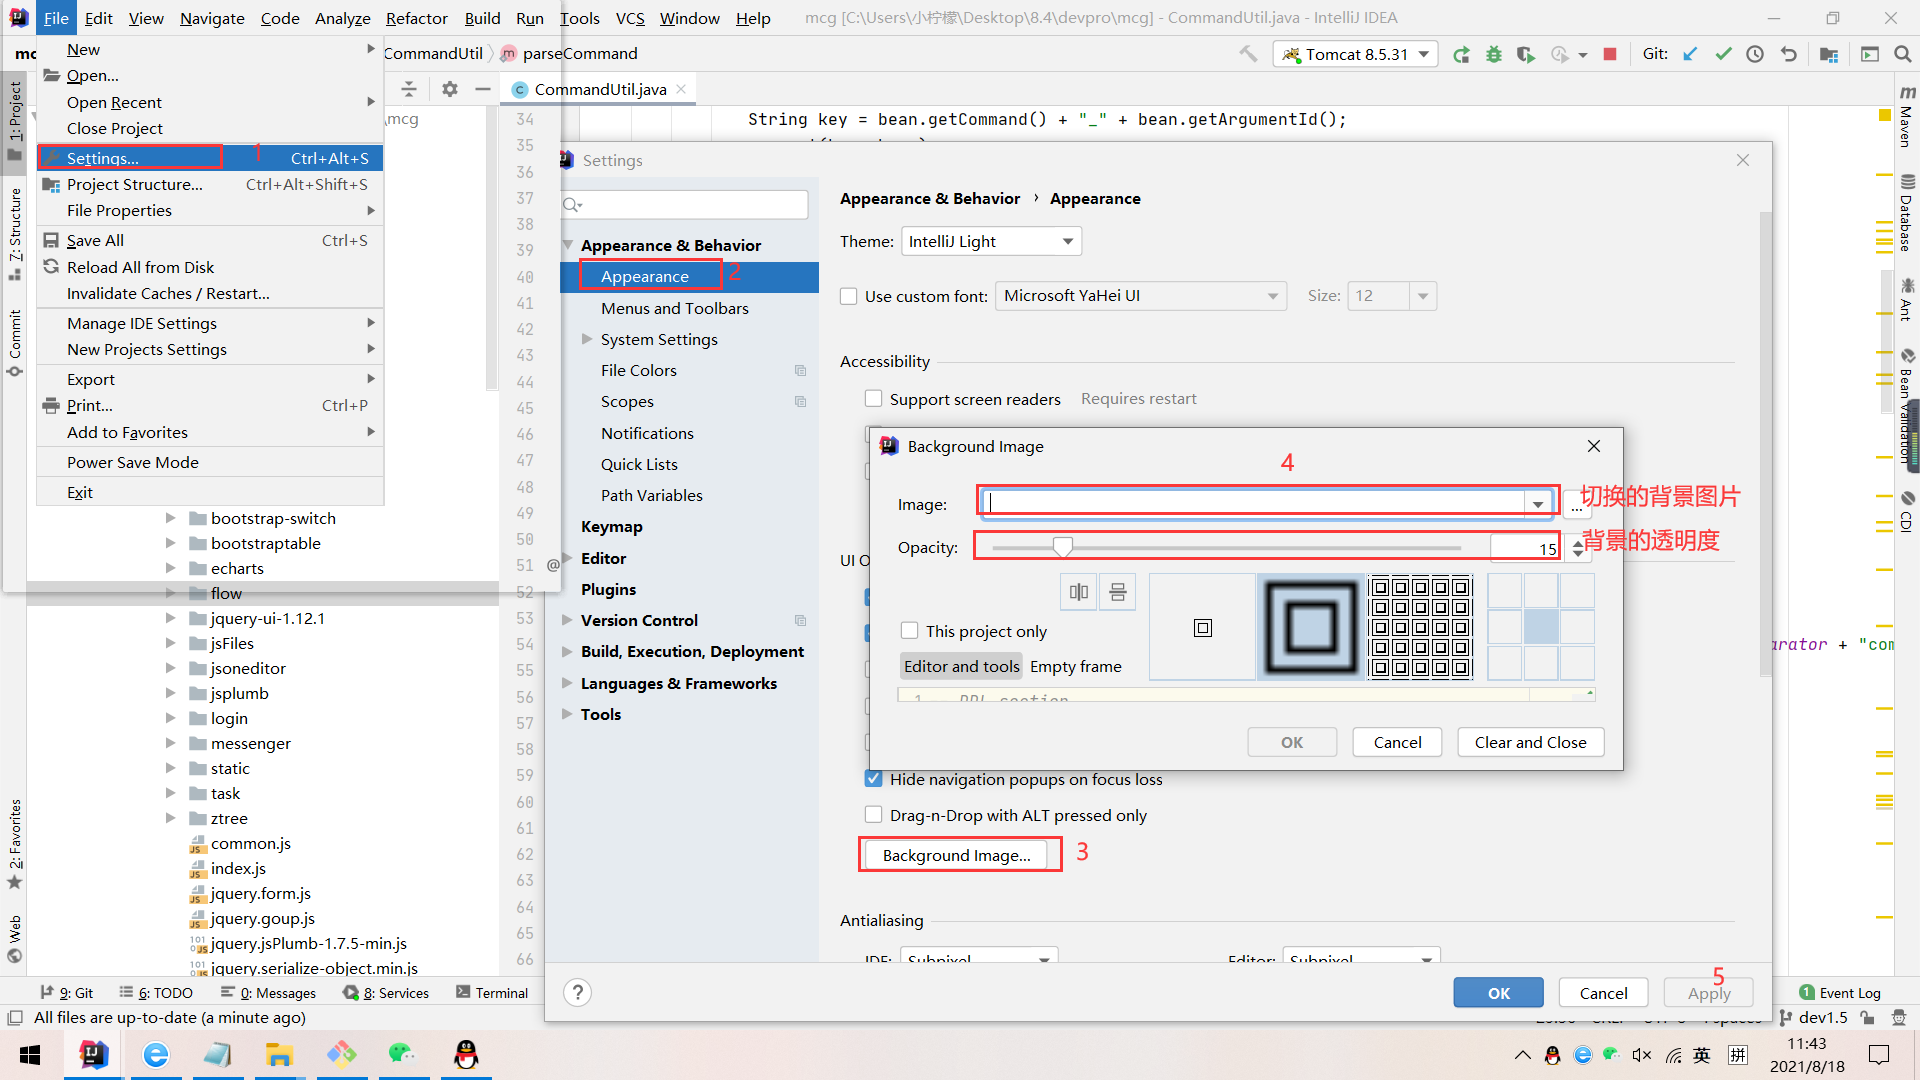Viewport: 1920px width, 1080px height.
Task: Open the Ant tool window
Action: click(1907, 300)
